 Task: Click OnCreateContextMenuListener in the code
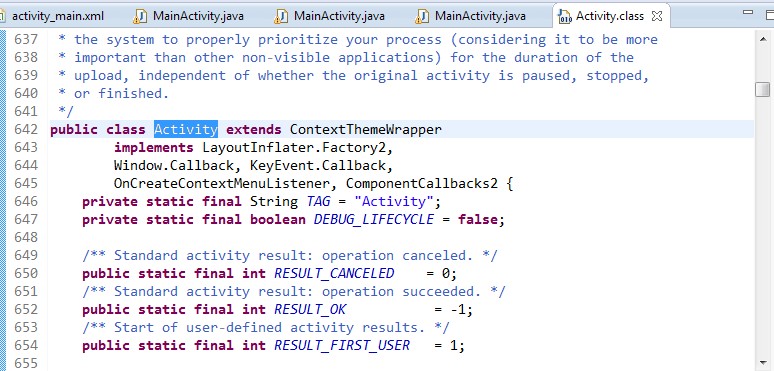click(221, 184)
